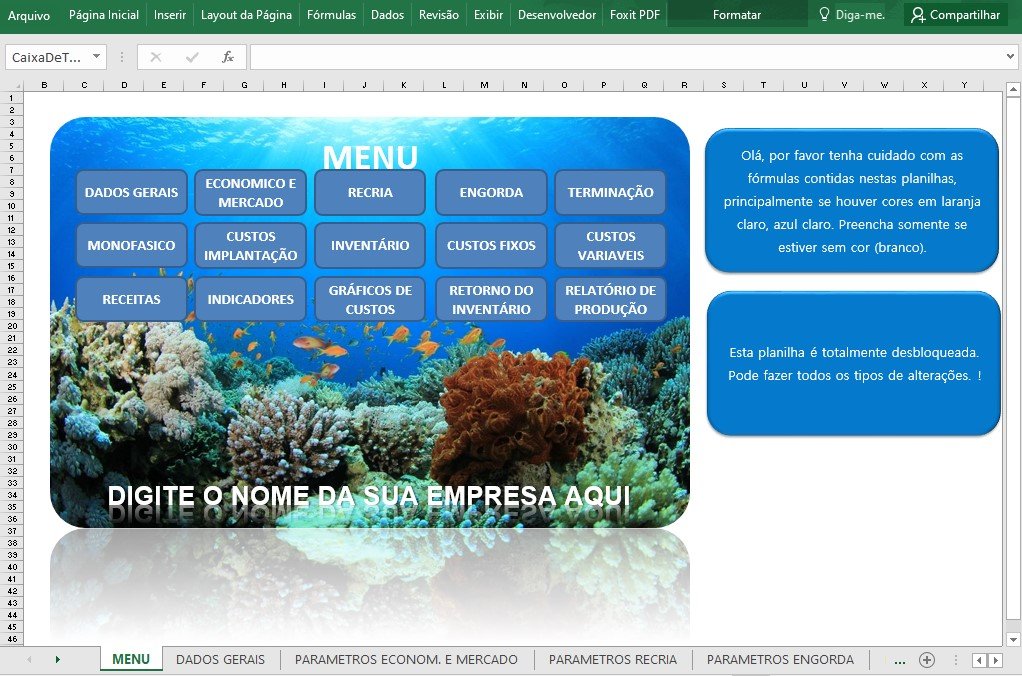Select column T header
Viewport: 1022px width, 676px height.
coord(763,85)
